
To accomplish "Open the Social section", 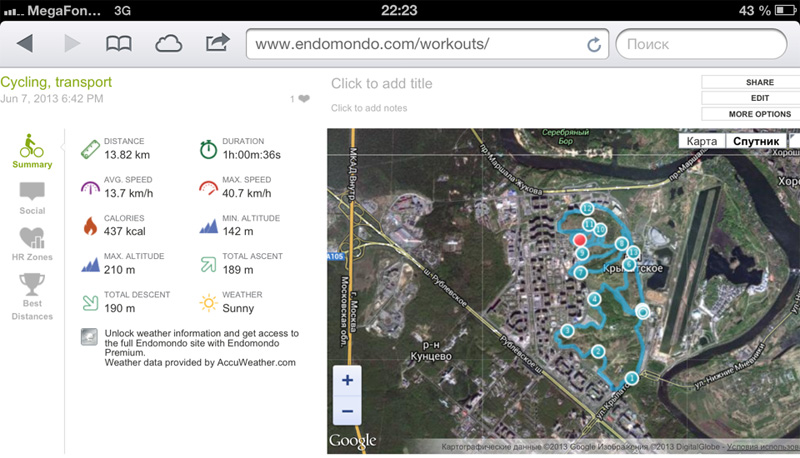I will pos(32,198).
